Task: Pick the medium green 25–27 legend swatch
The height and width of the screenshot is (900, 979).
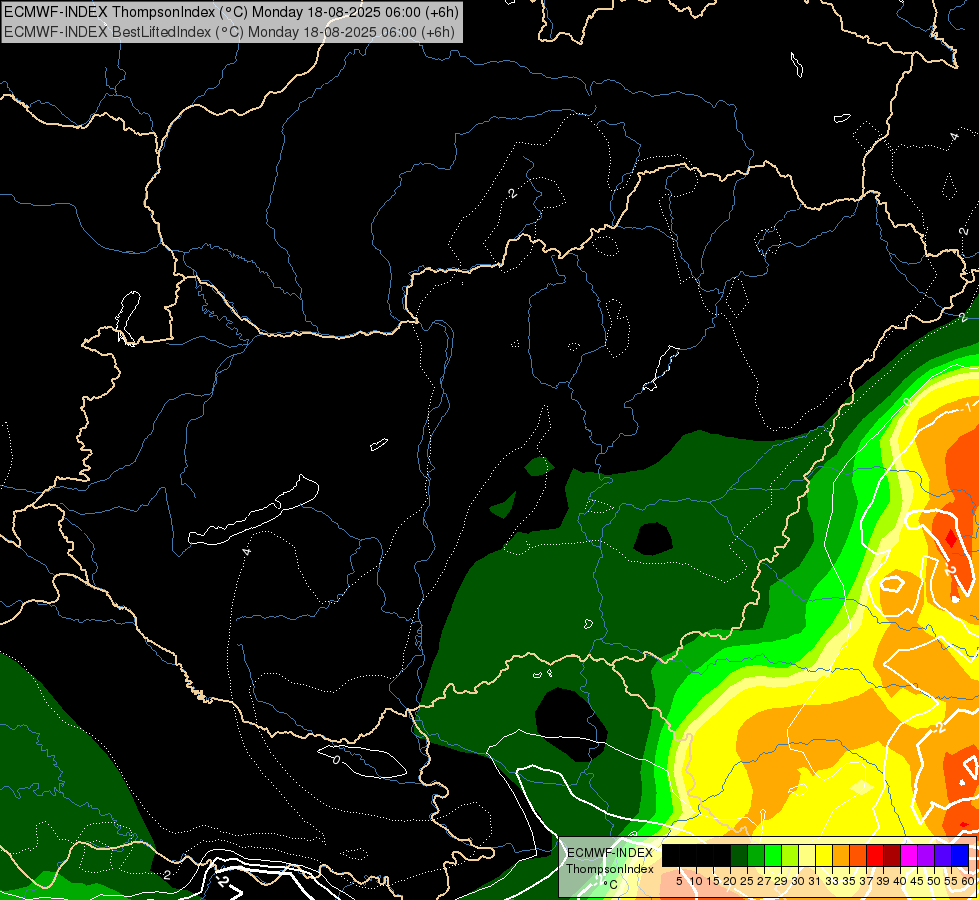Action: (755, 855)
